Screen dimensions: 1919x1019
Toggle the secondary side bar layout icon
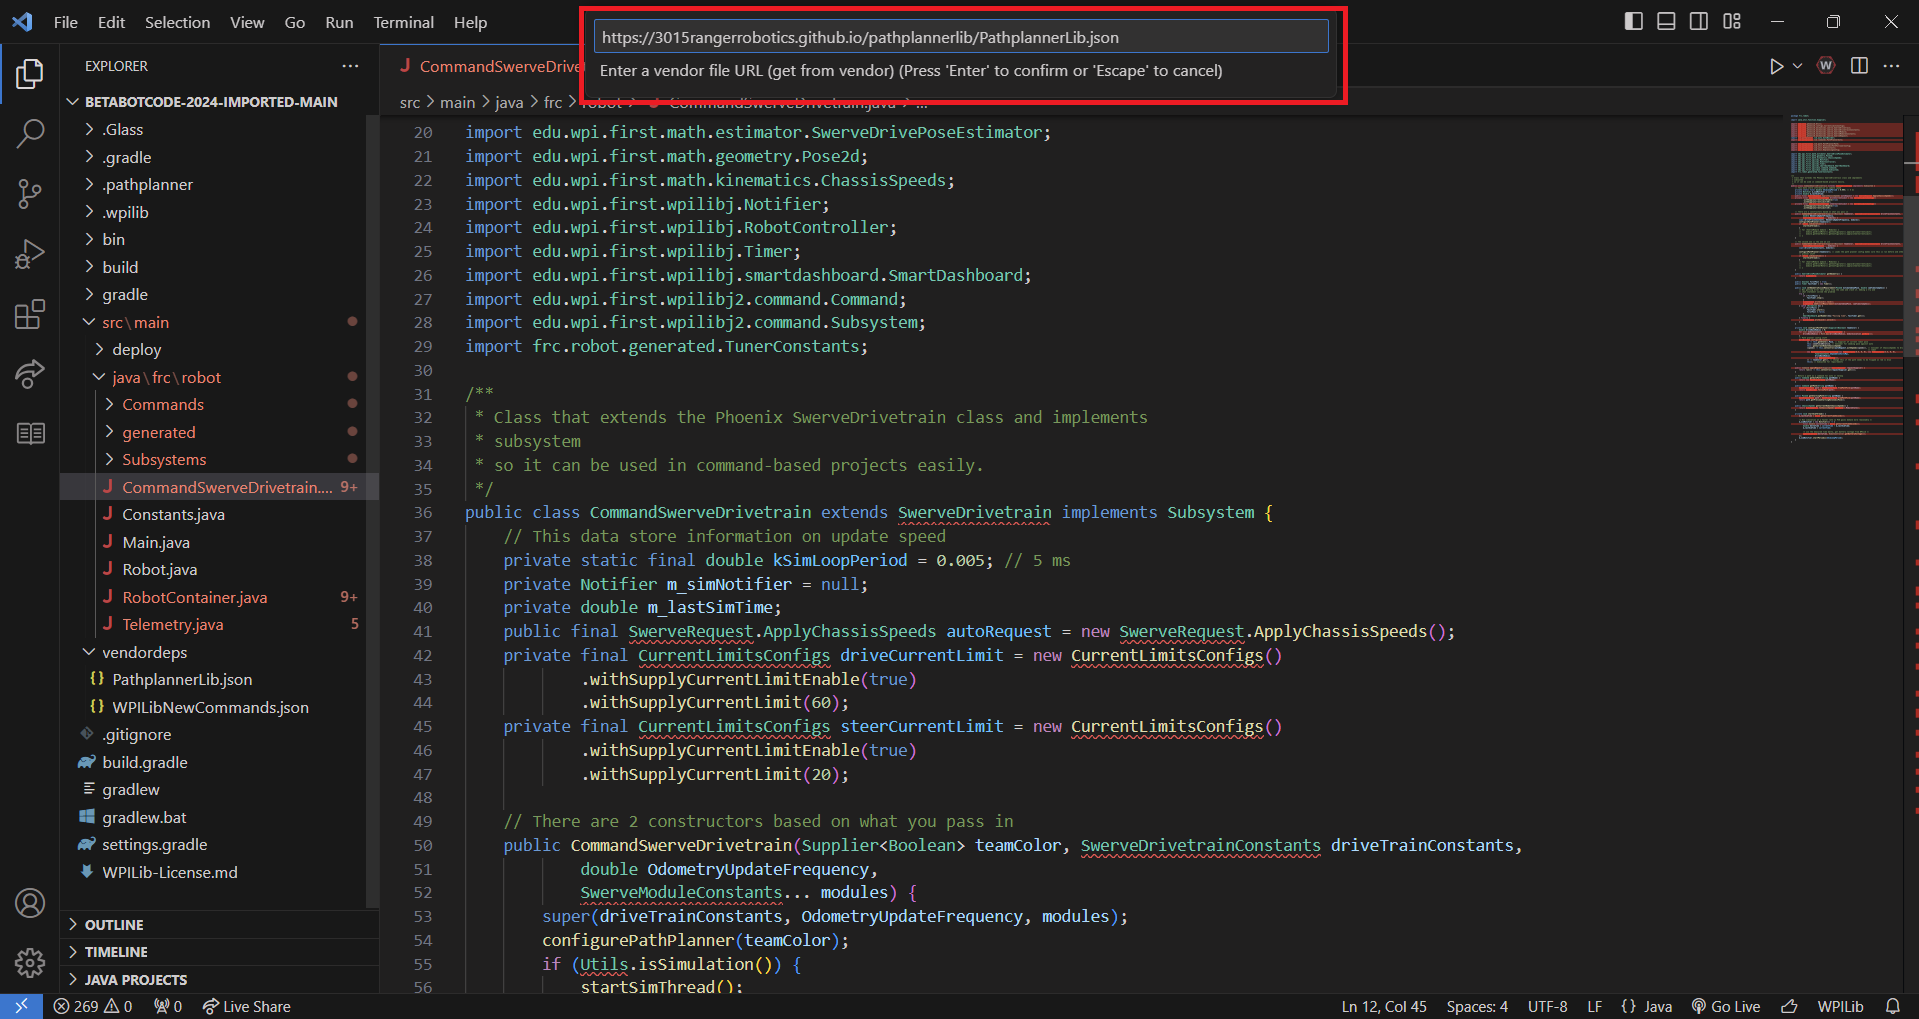(x=1699, y=21)
